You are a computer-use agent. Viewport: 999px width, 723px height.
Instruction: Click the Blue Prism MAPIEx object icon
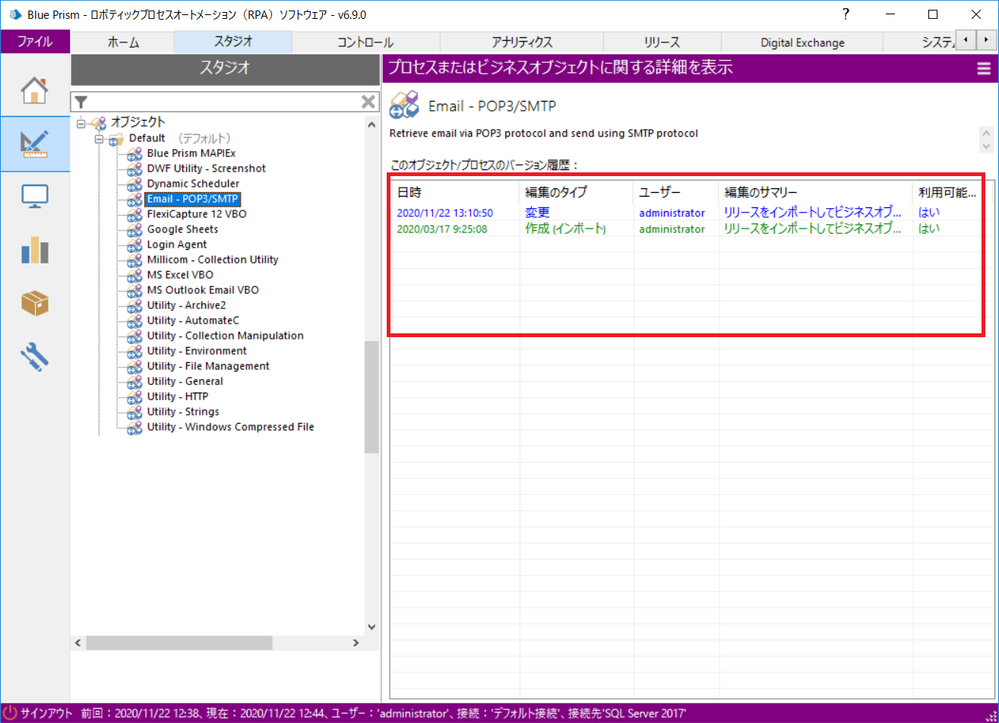click(x=134, y=154)
